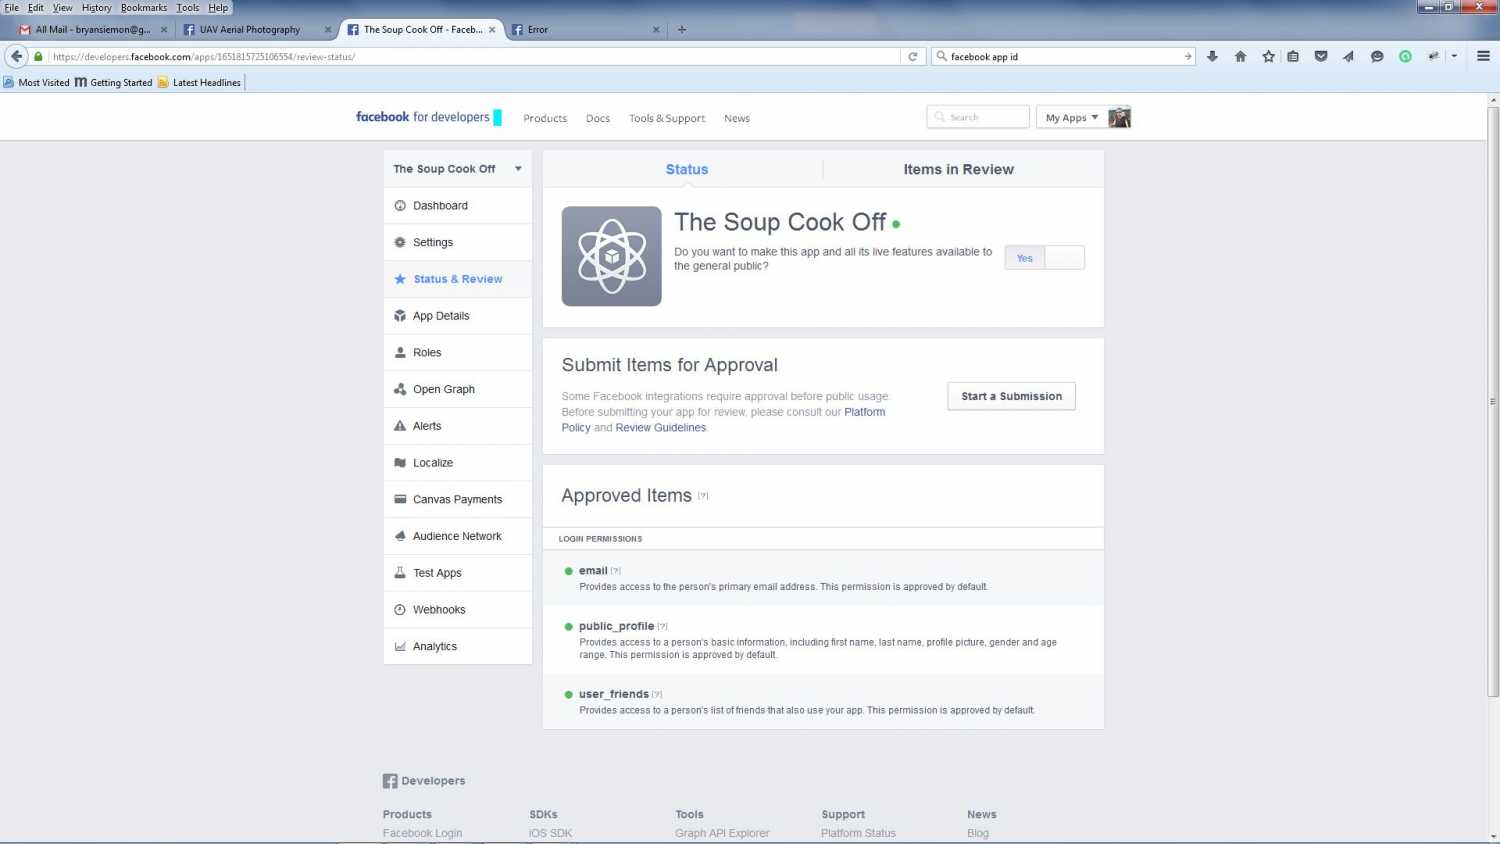Click the Firefox back arrow button
1500x844 pixels.
[16, 56]
